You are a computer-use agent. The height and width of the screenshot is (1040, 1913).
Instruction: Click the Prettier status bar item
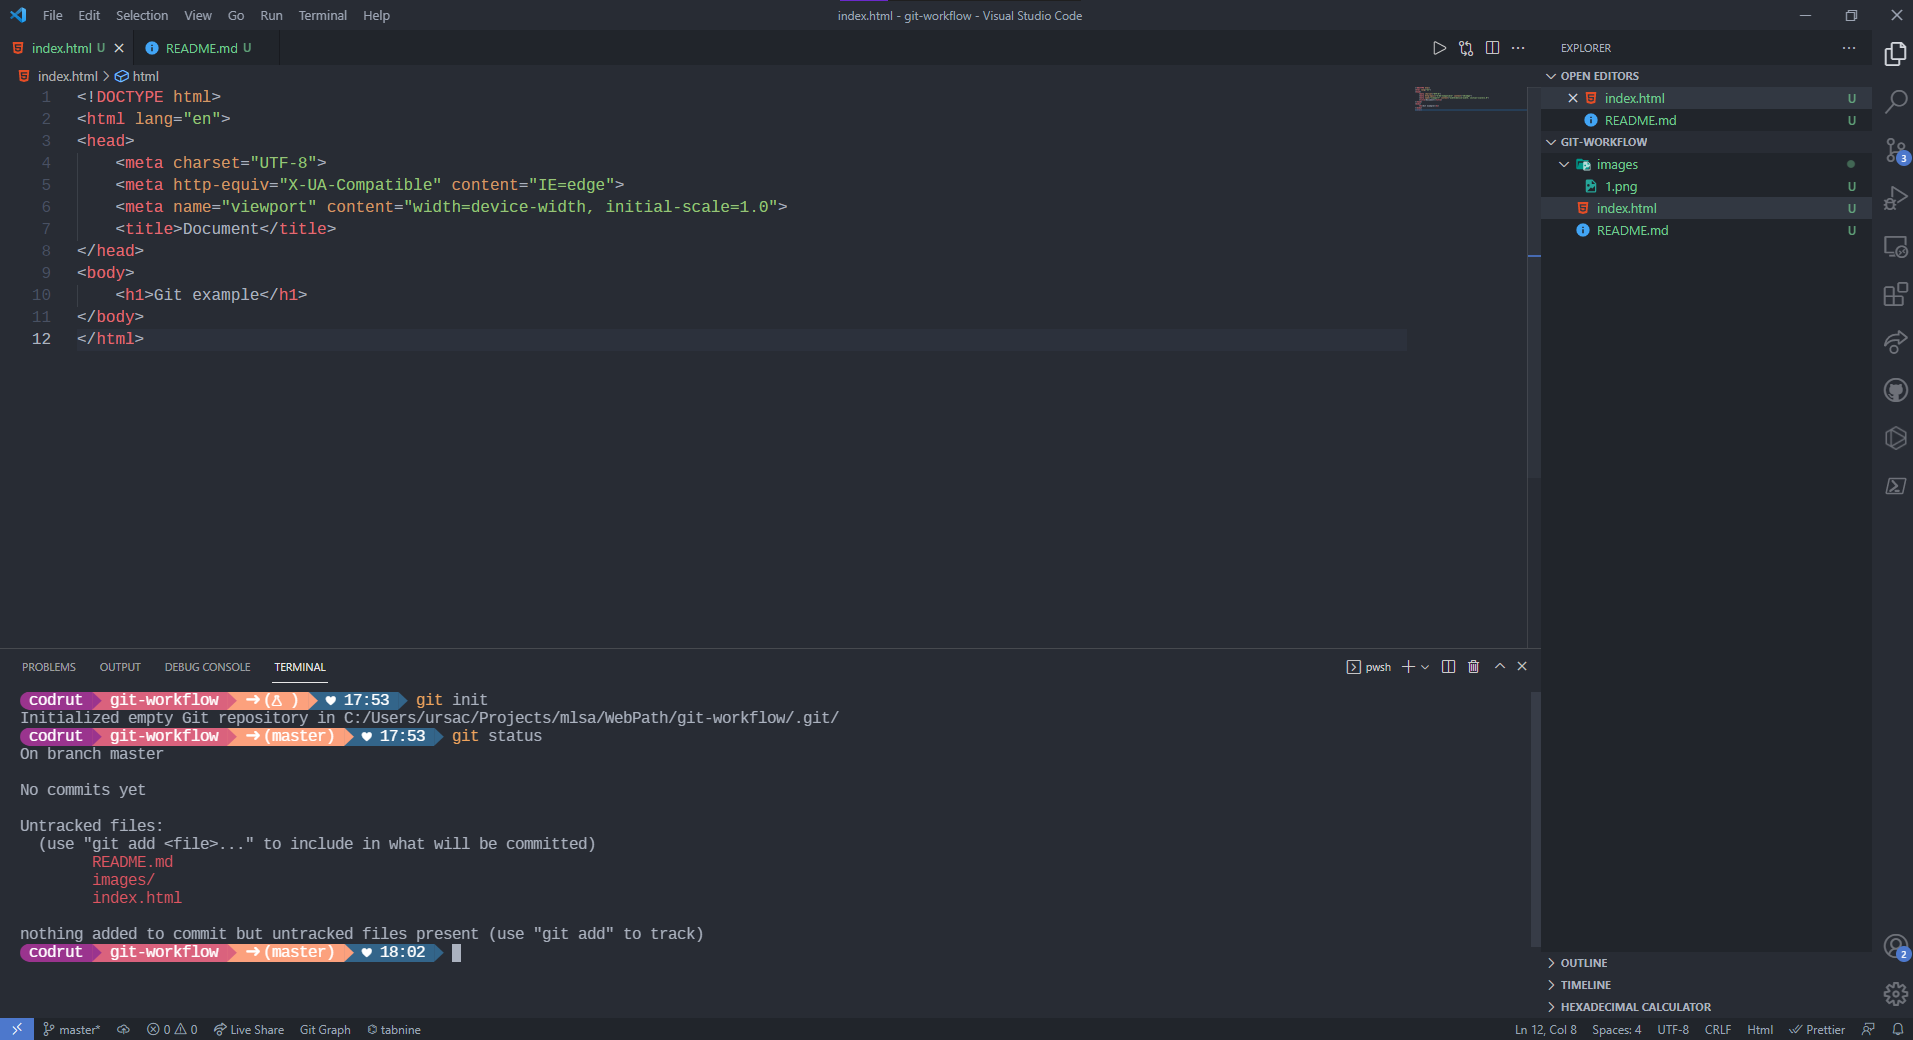[x=1817, y=1029]
